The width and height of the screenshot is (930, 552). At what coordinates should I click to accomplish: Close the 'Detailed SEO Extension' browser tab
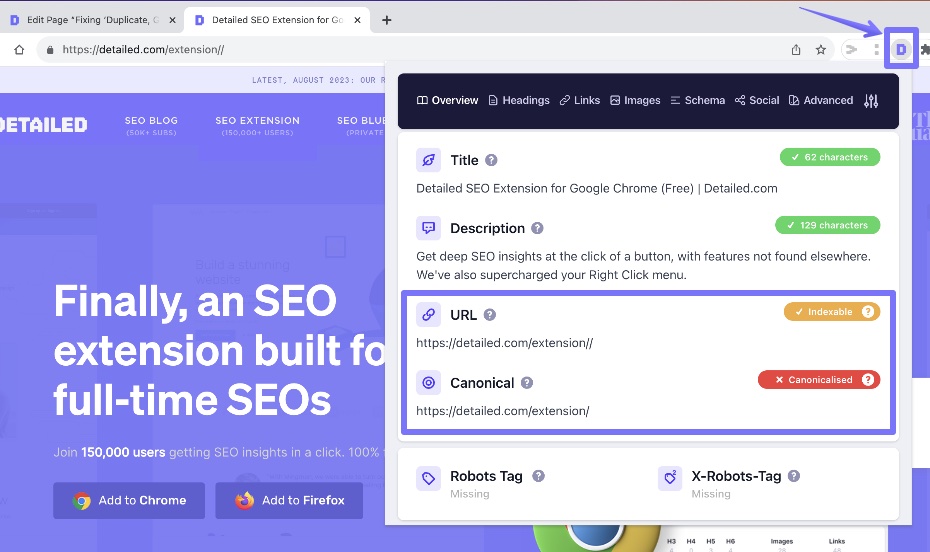357,20
